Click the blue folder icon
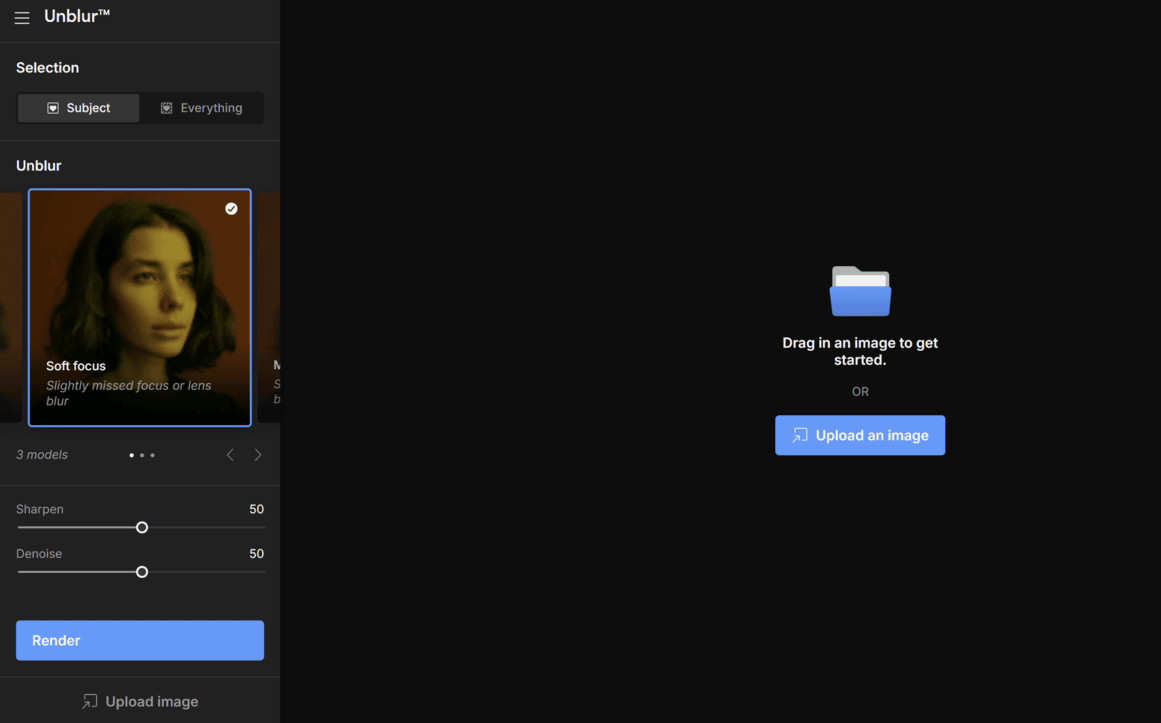Viewport: 1161px width, 723px height. (x=860, y=291)
